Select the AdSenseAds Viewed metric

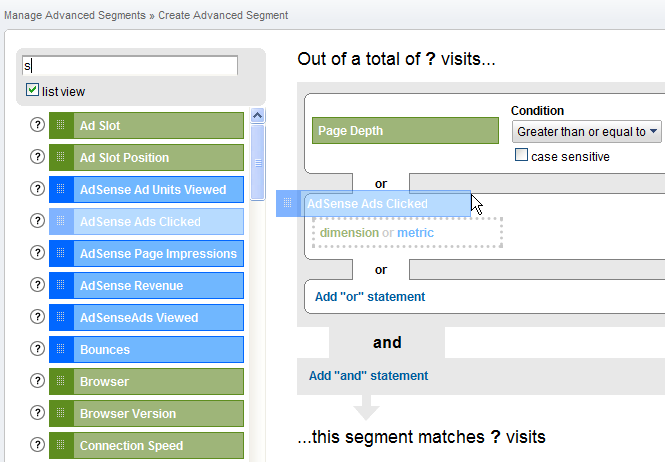146,317
